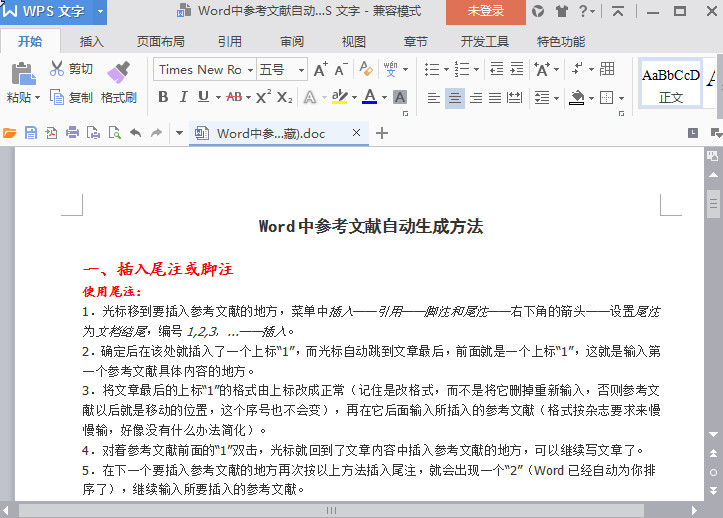This screenshot has height=518, width=723.
Task: Click the character shading A icon
Action: pyautogui.click(x=400, y=97)
